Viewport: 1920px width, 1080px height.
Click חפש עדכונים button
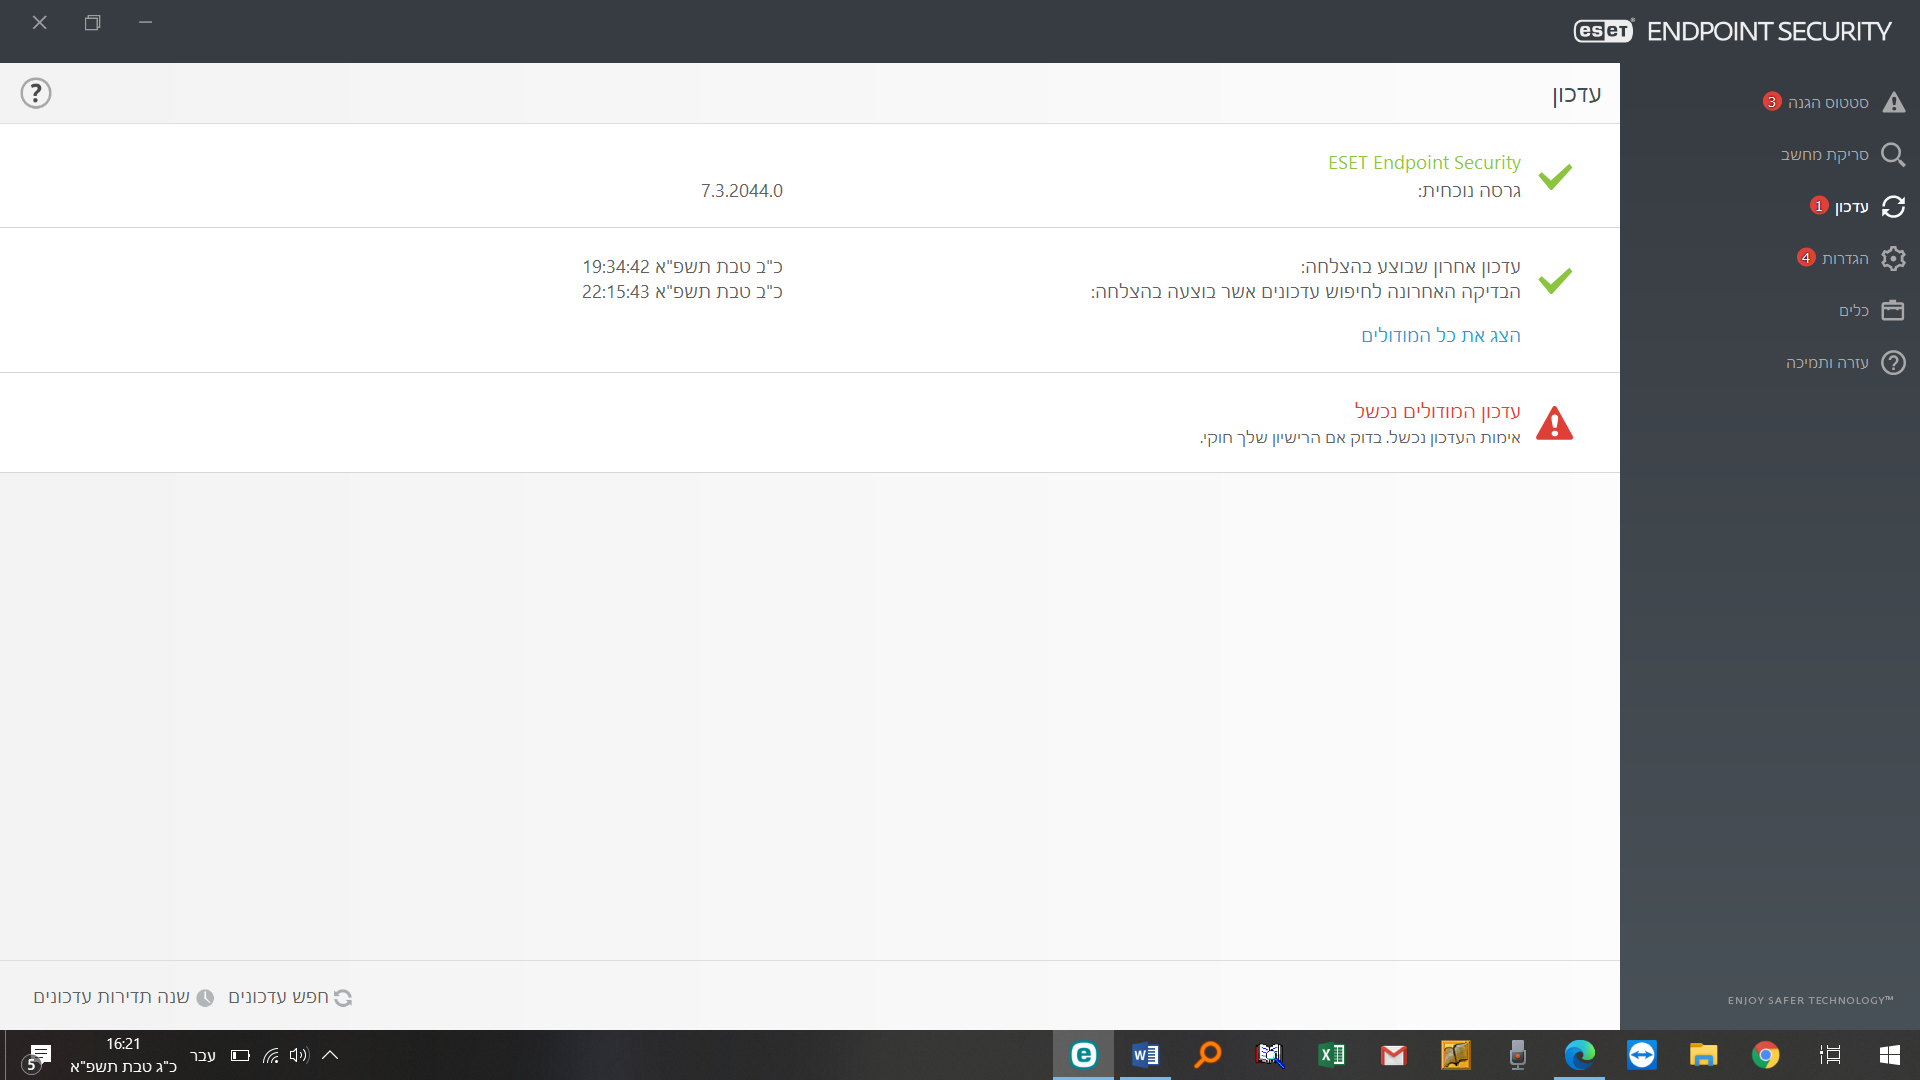click(290, 997)
